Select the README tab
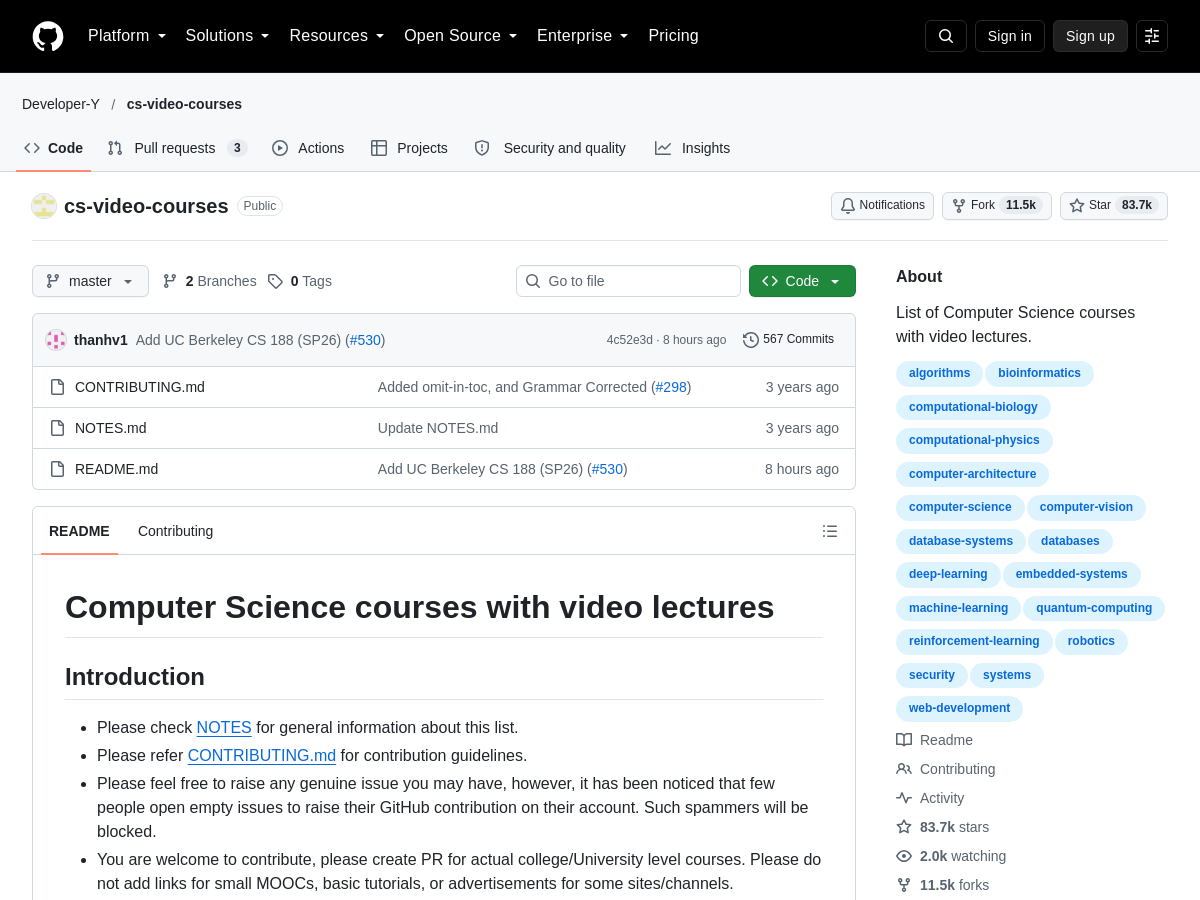This screenshot has height=900, width=1200. [79, 531]
